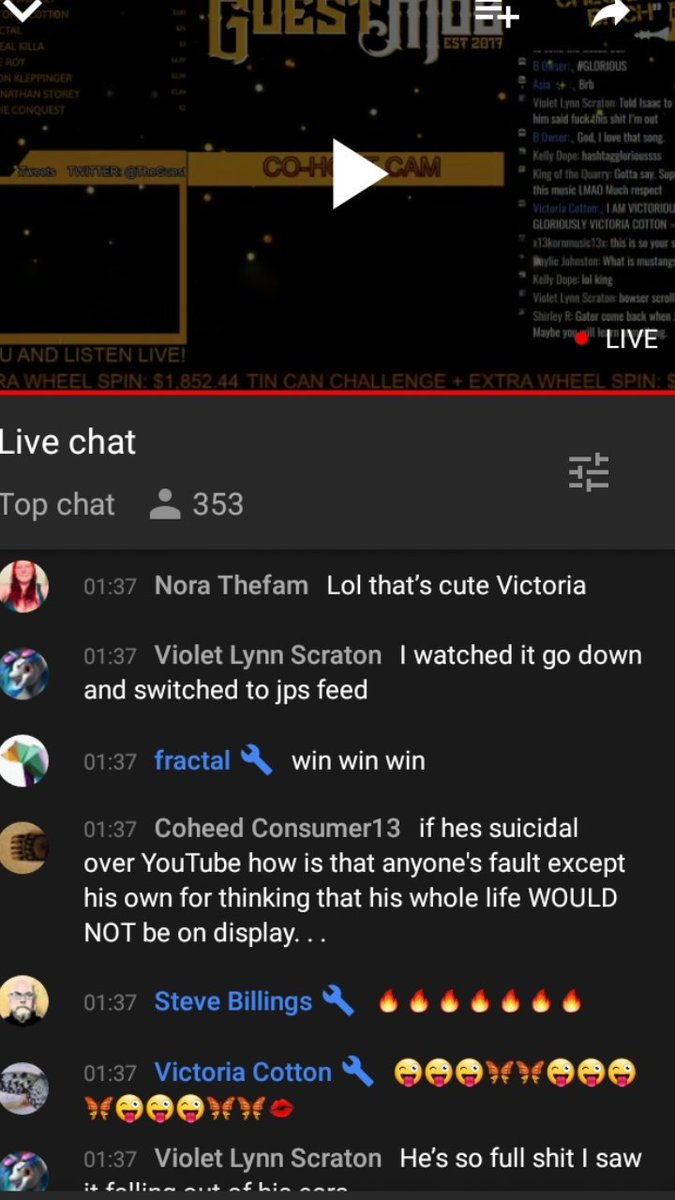Viewport: 675px width, 1200px height.
Task: Tap the viewer count 353 icon
Action: click(164, 504)
